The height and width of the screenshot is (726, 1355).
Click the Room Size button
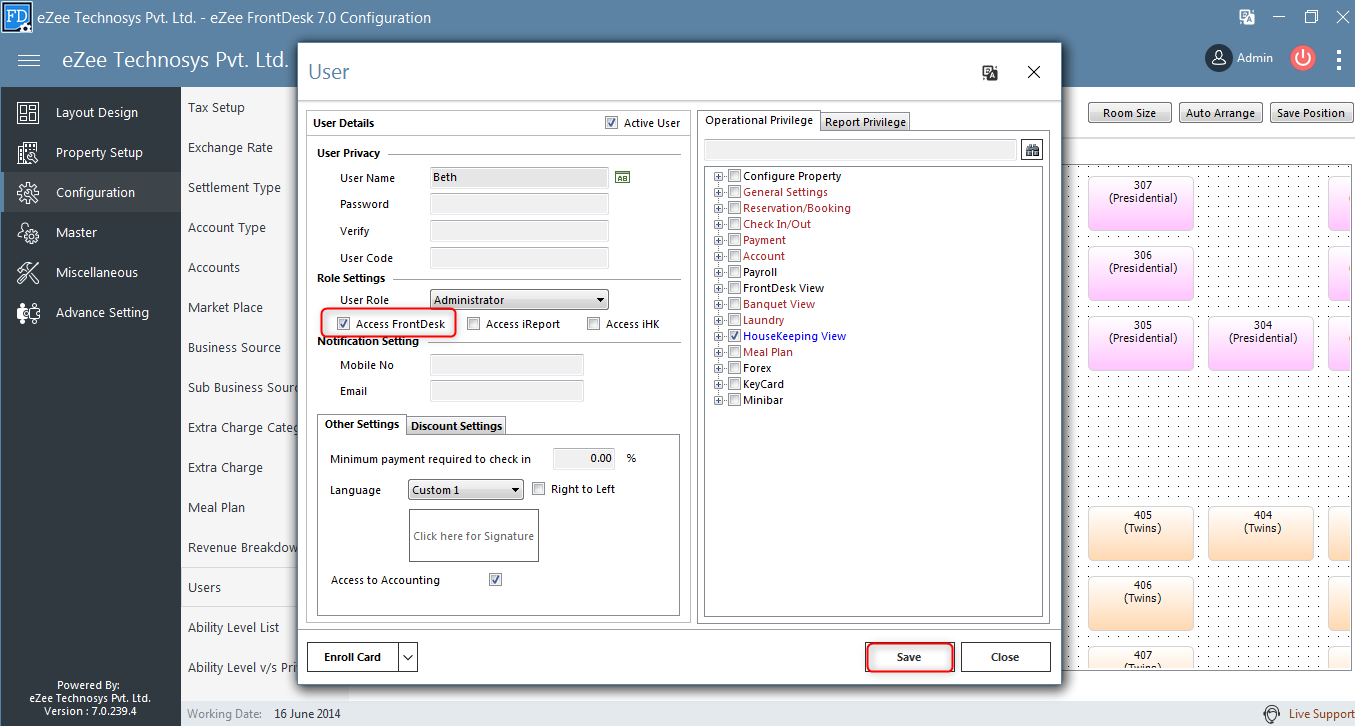(1129, 113)
